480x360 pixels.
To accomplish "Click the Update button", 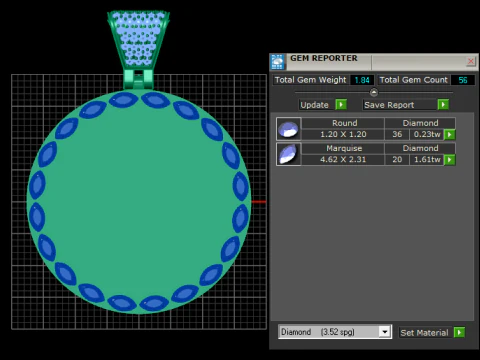I will pyautogui.click(x=317, y=105).
